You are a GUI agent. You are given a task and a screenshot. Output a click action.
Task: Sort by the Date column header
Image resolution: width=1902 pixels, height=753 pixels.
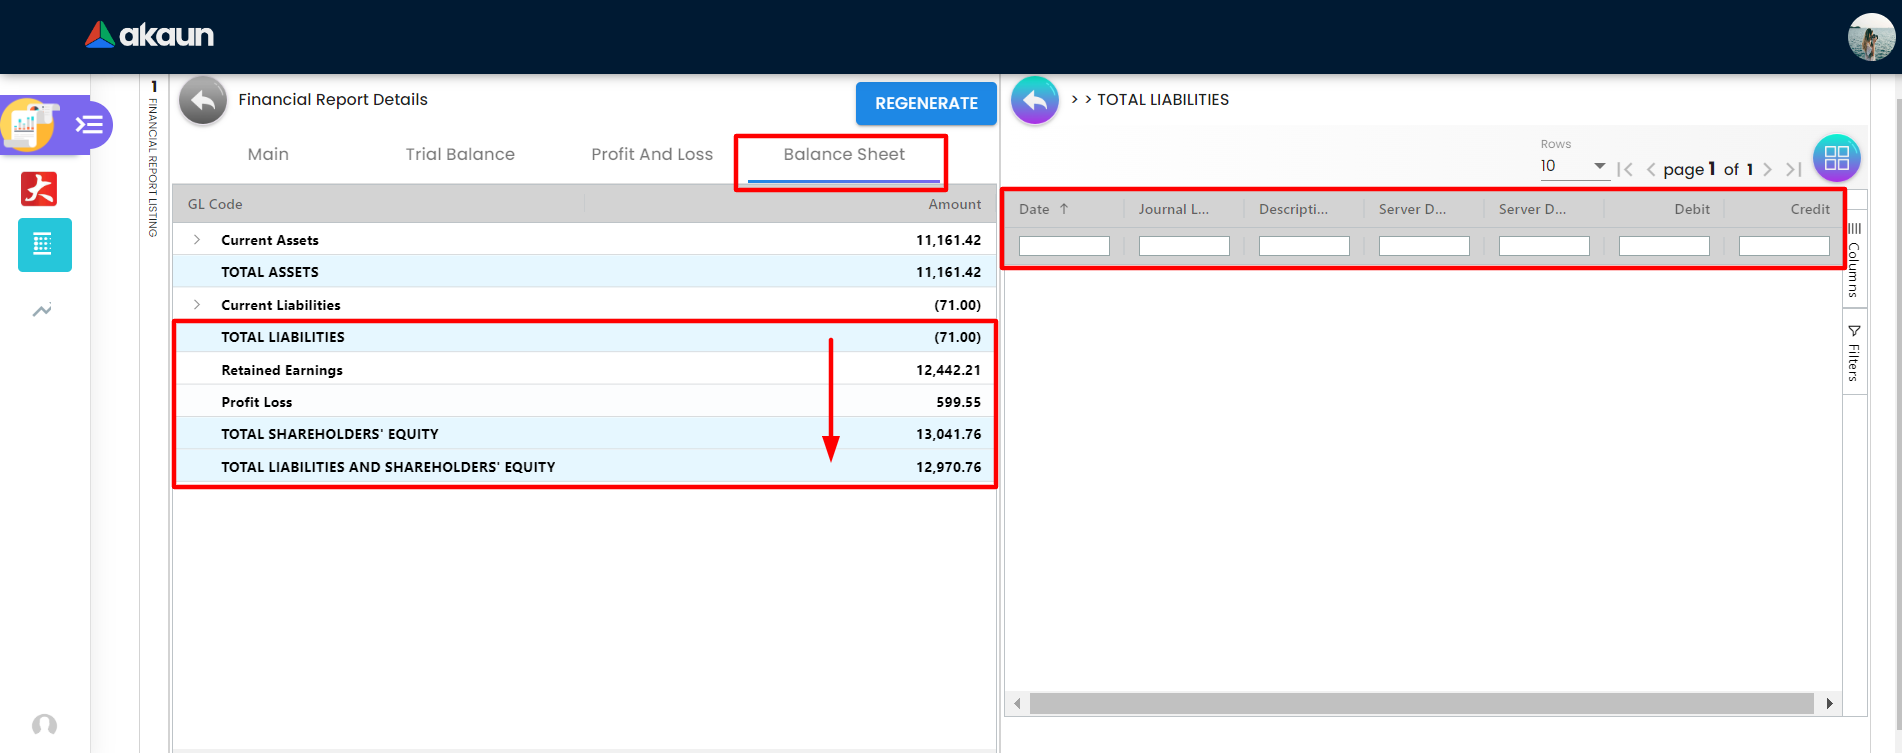click(1034, 209)
